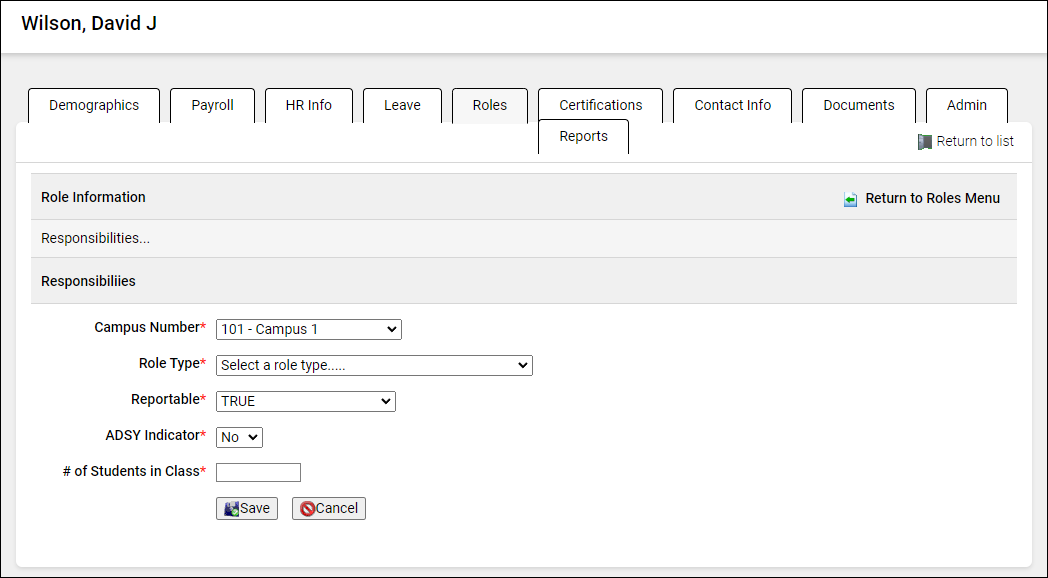The width and height of the screenshot is (1048, 578).
Task: Click the Save button disk icon
Action: [x=231, y=509]
